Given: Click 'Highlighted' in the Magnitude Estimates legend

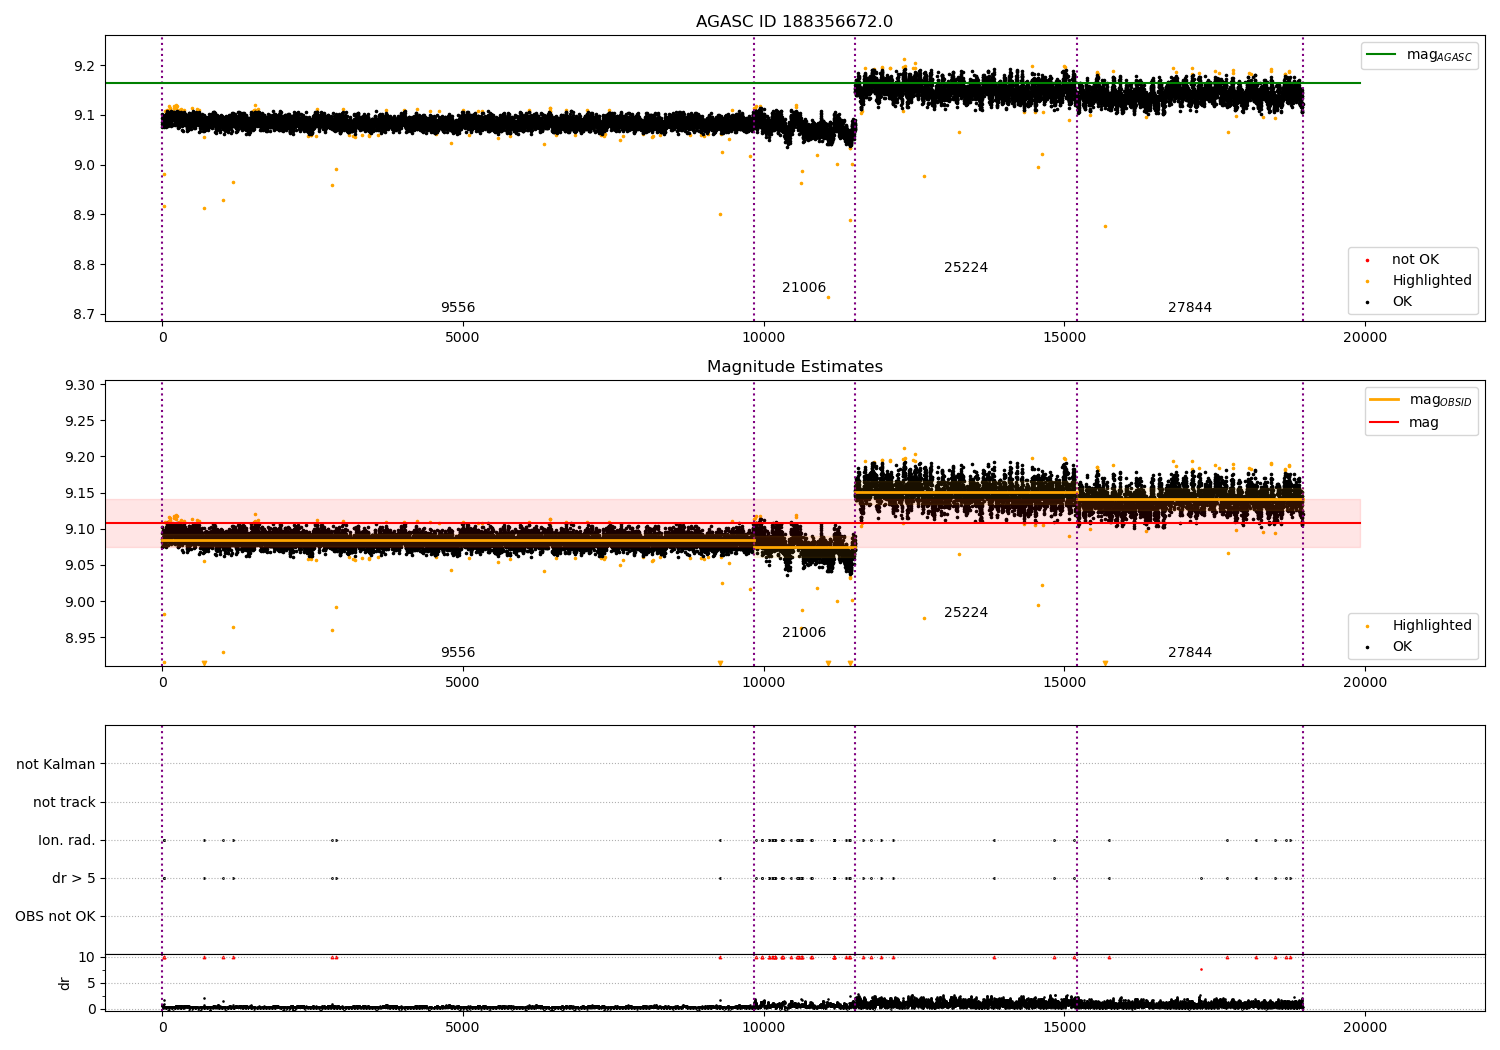Looking at the screenshot, I should pyautogui.click(x=1420, y=626).
